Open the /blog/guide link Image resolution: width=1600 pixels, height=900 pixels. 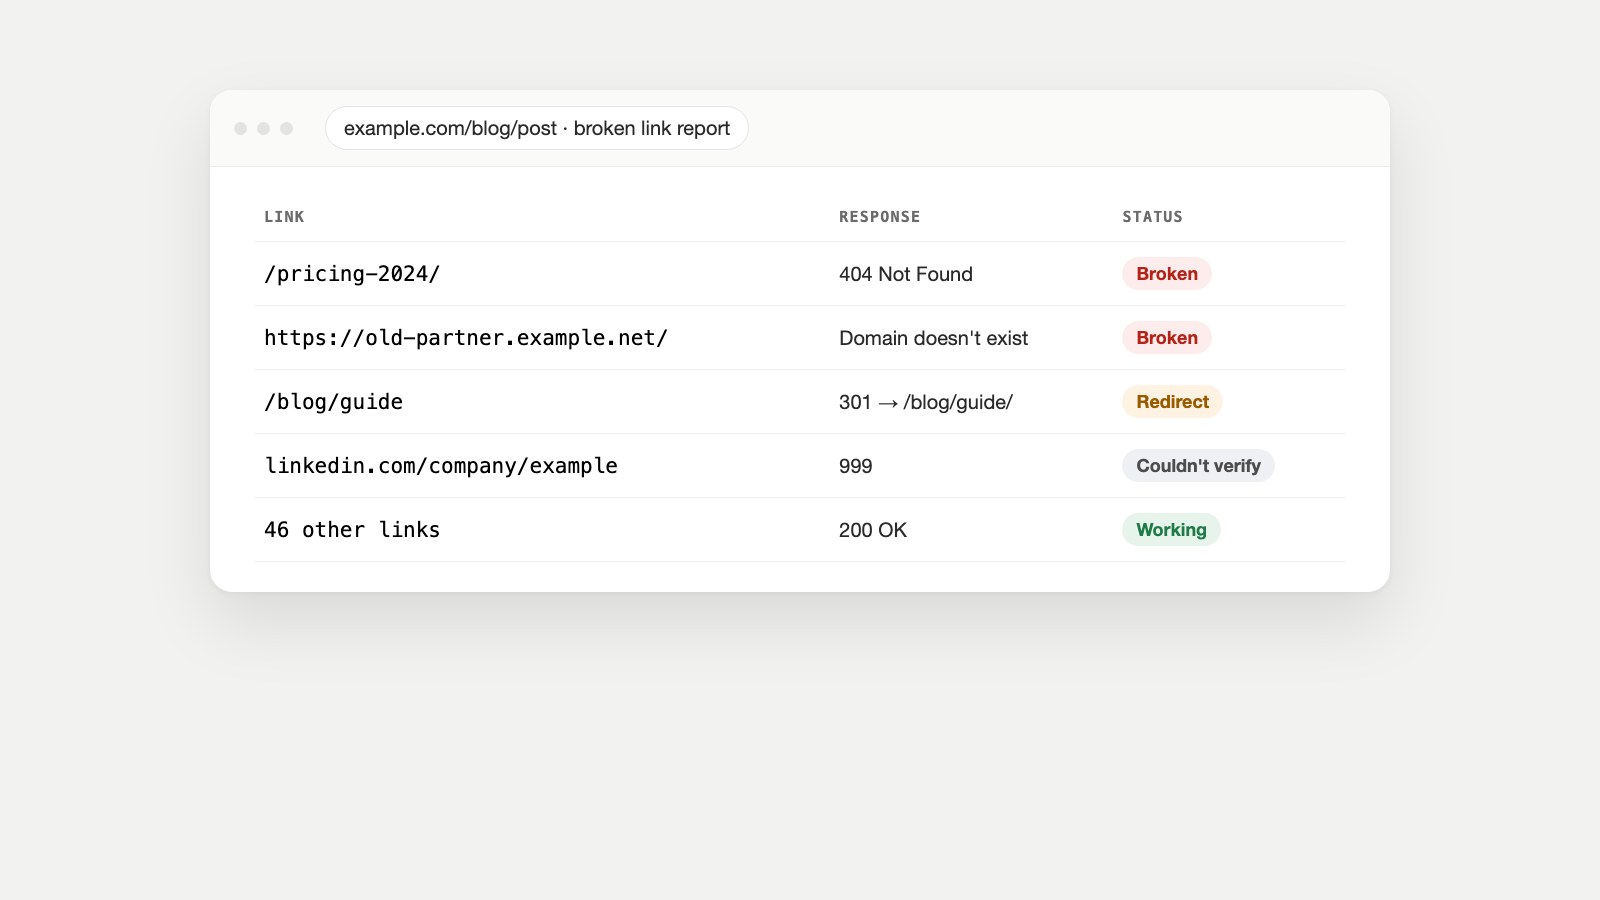click(333, 402)
